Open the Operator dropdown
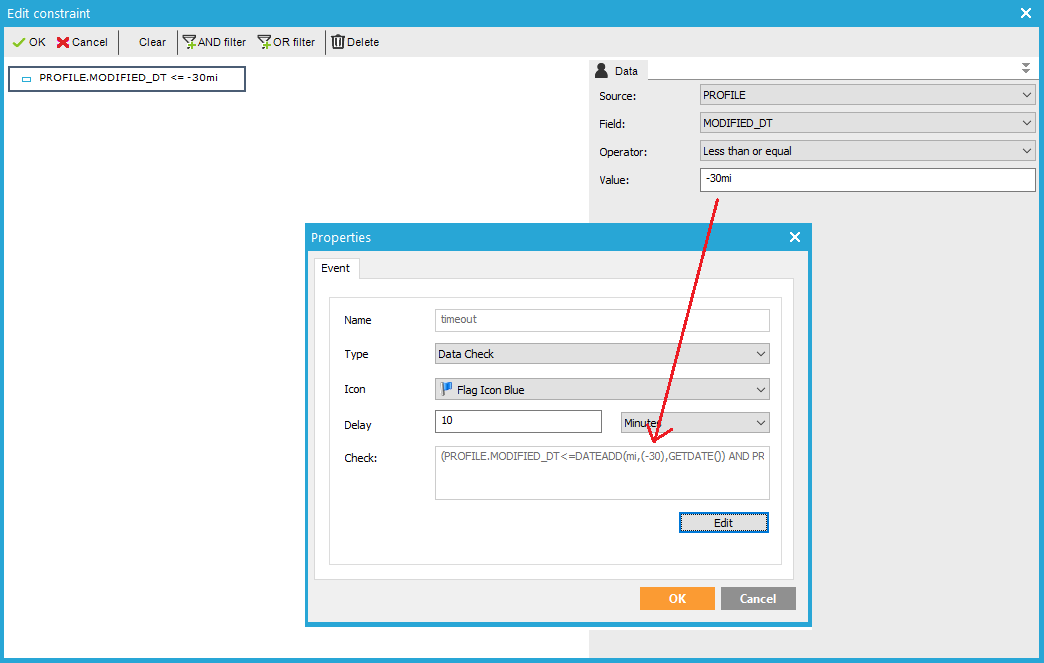 868,151
